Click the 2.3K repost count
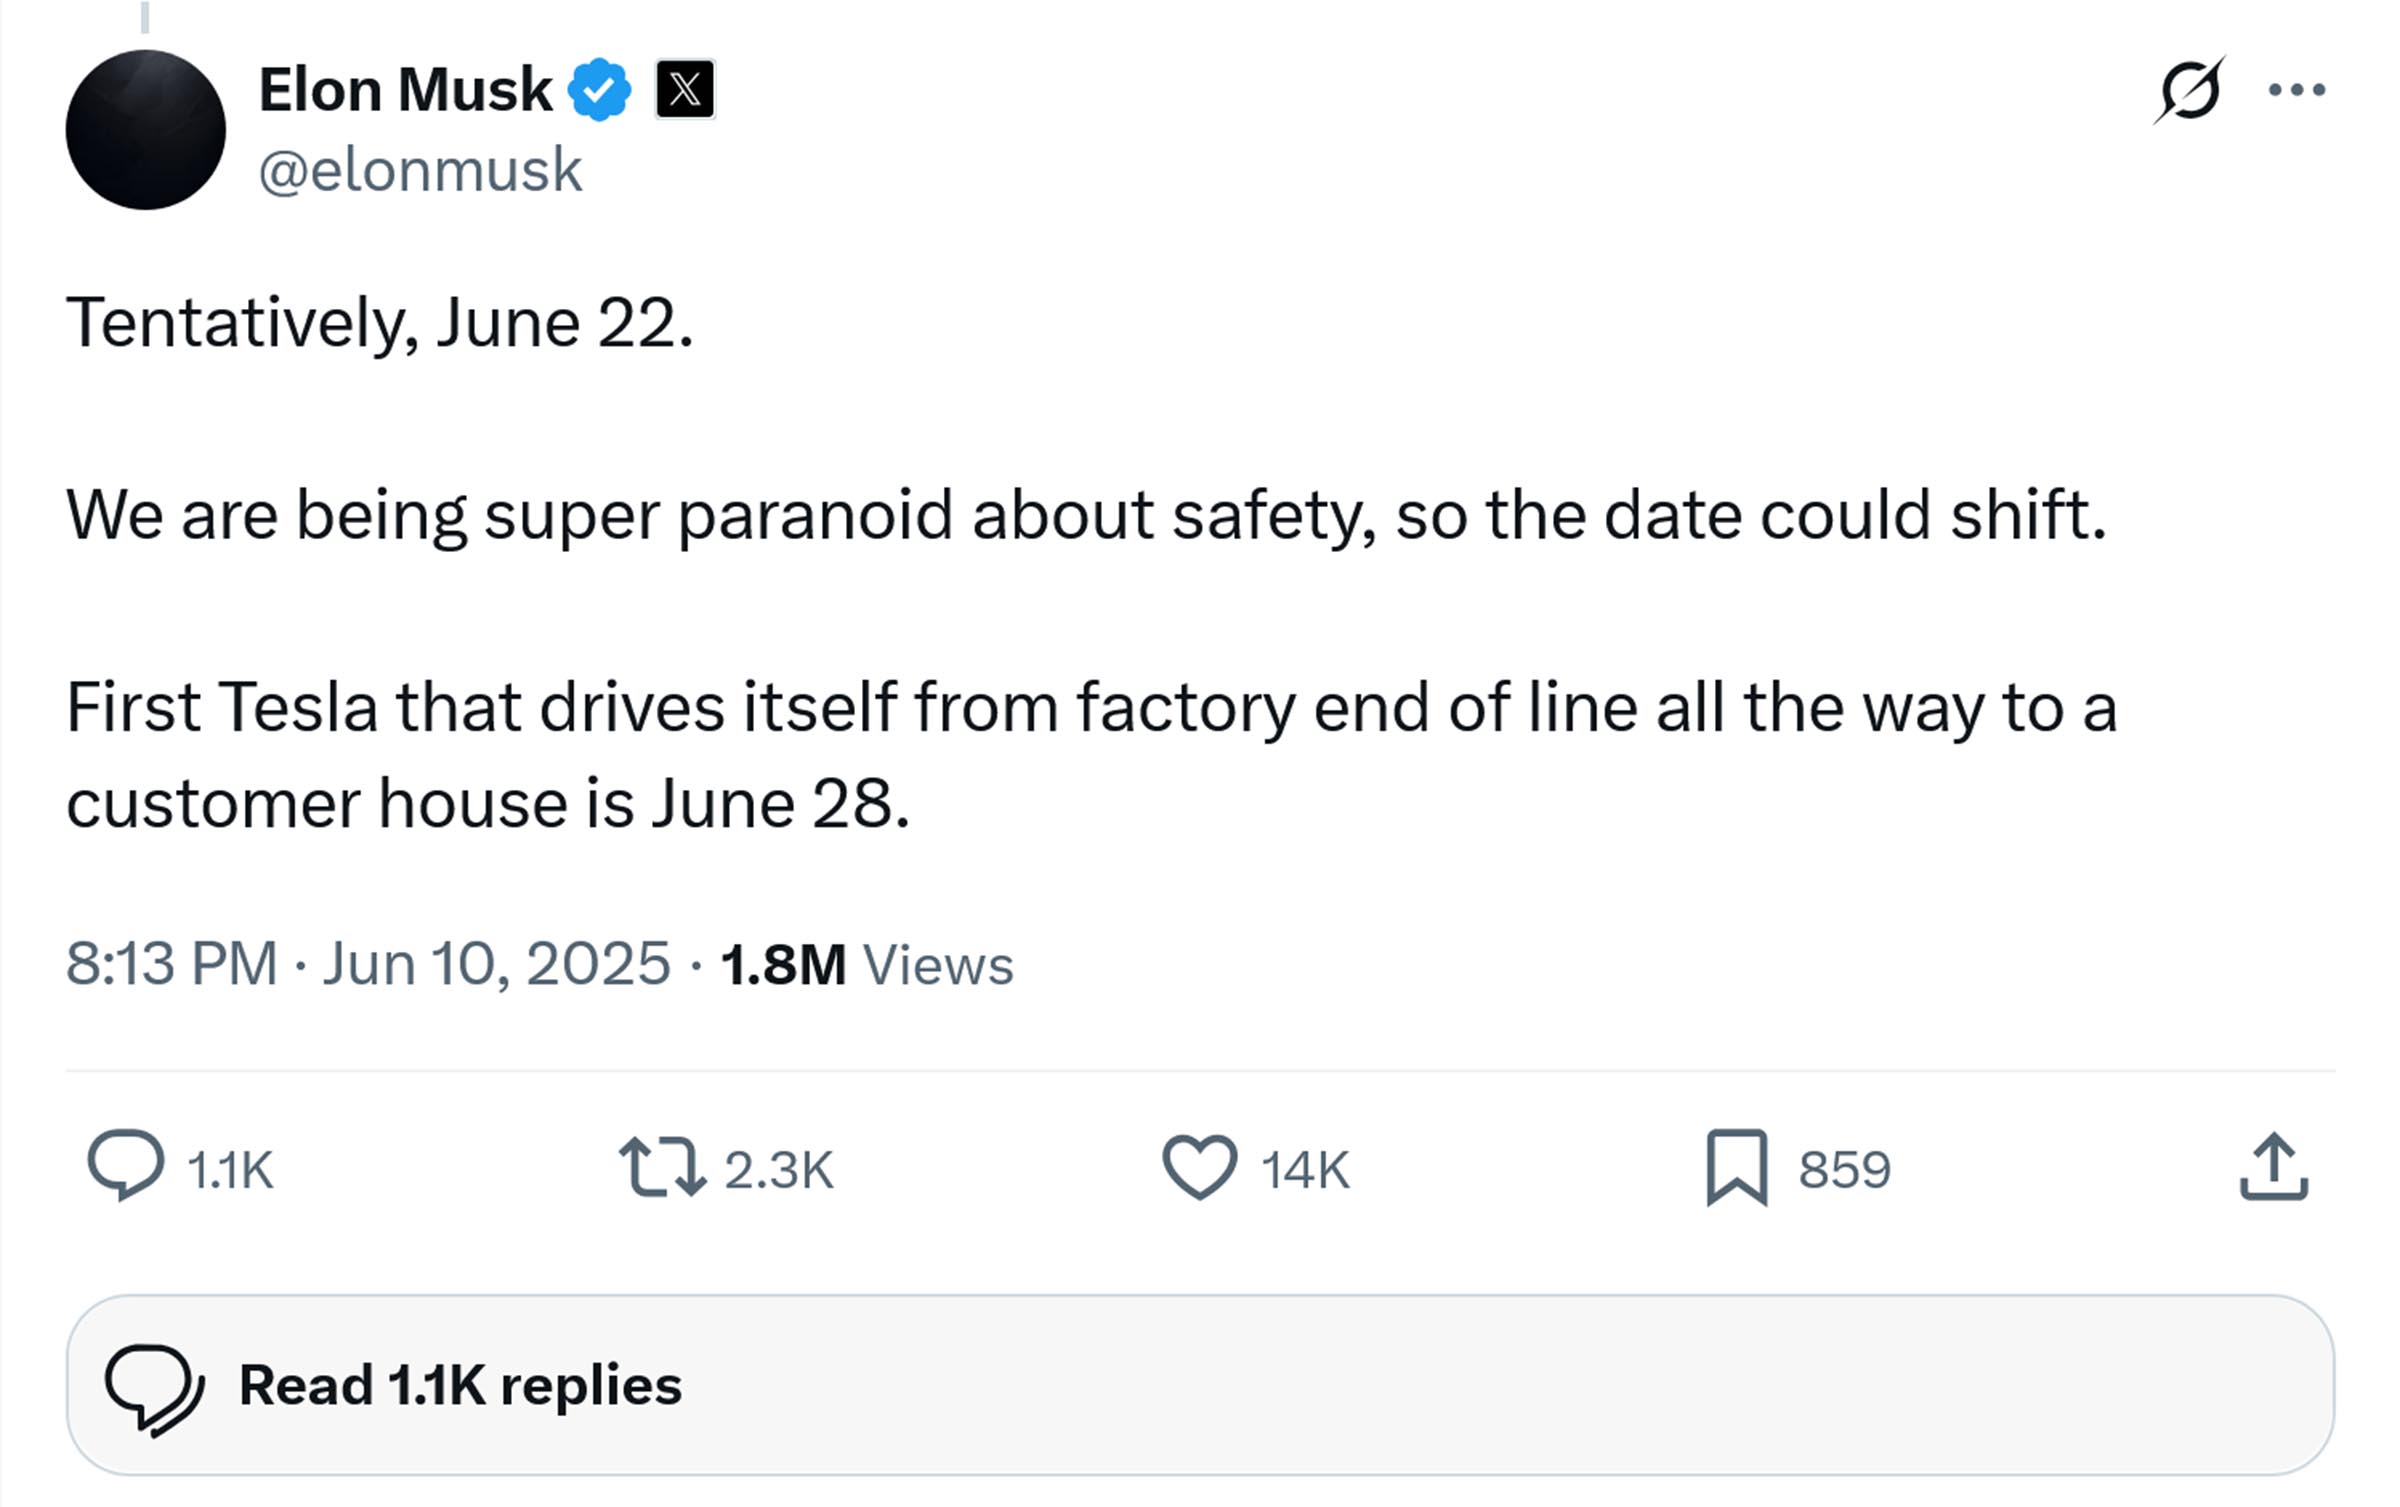Screen dimensions: 2400x1507 click(779, 1170)
